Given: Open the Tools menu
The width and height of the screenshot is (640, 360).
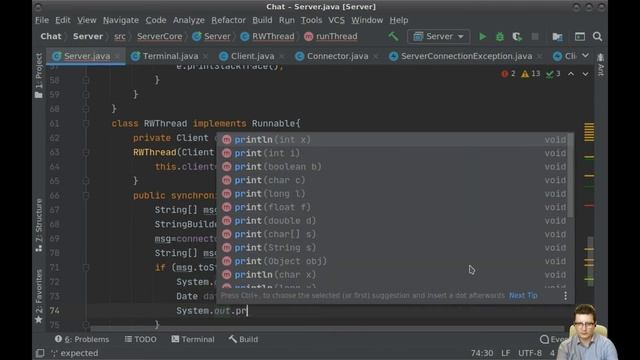Looking at the screenshot, I should [x=311, y=20].
